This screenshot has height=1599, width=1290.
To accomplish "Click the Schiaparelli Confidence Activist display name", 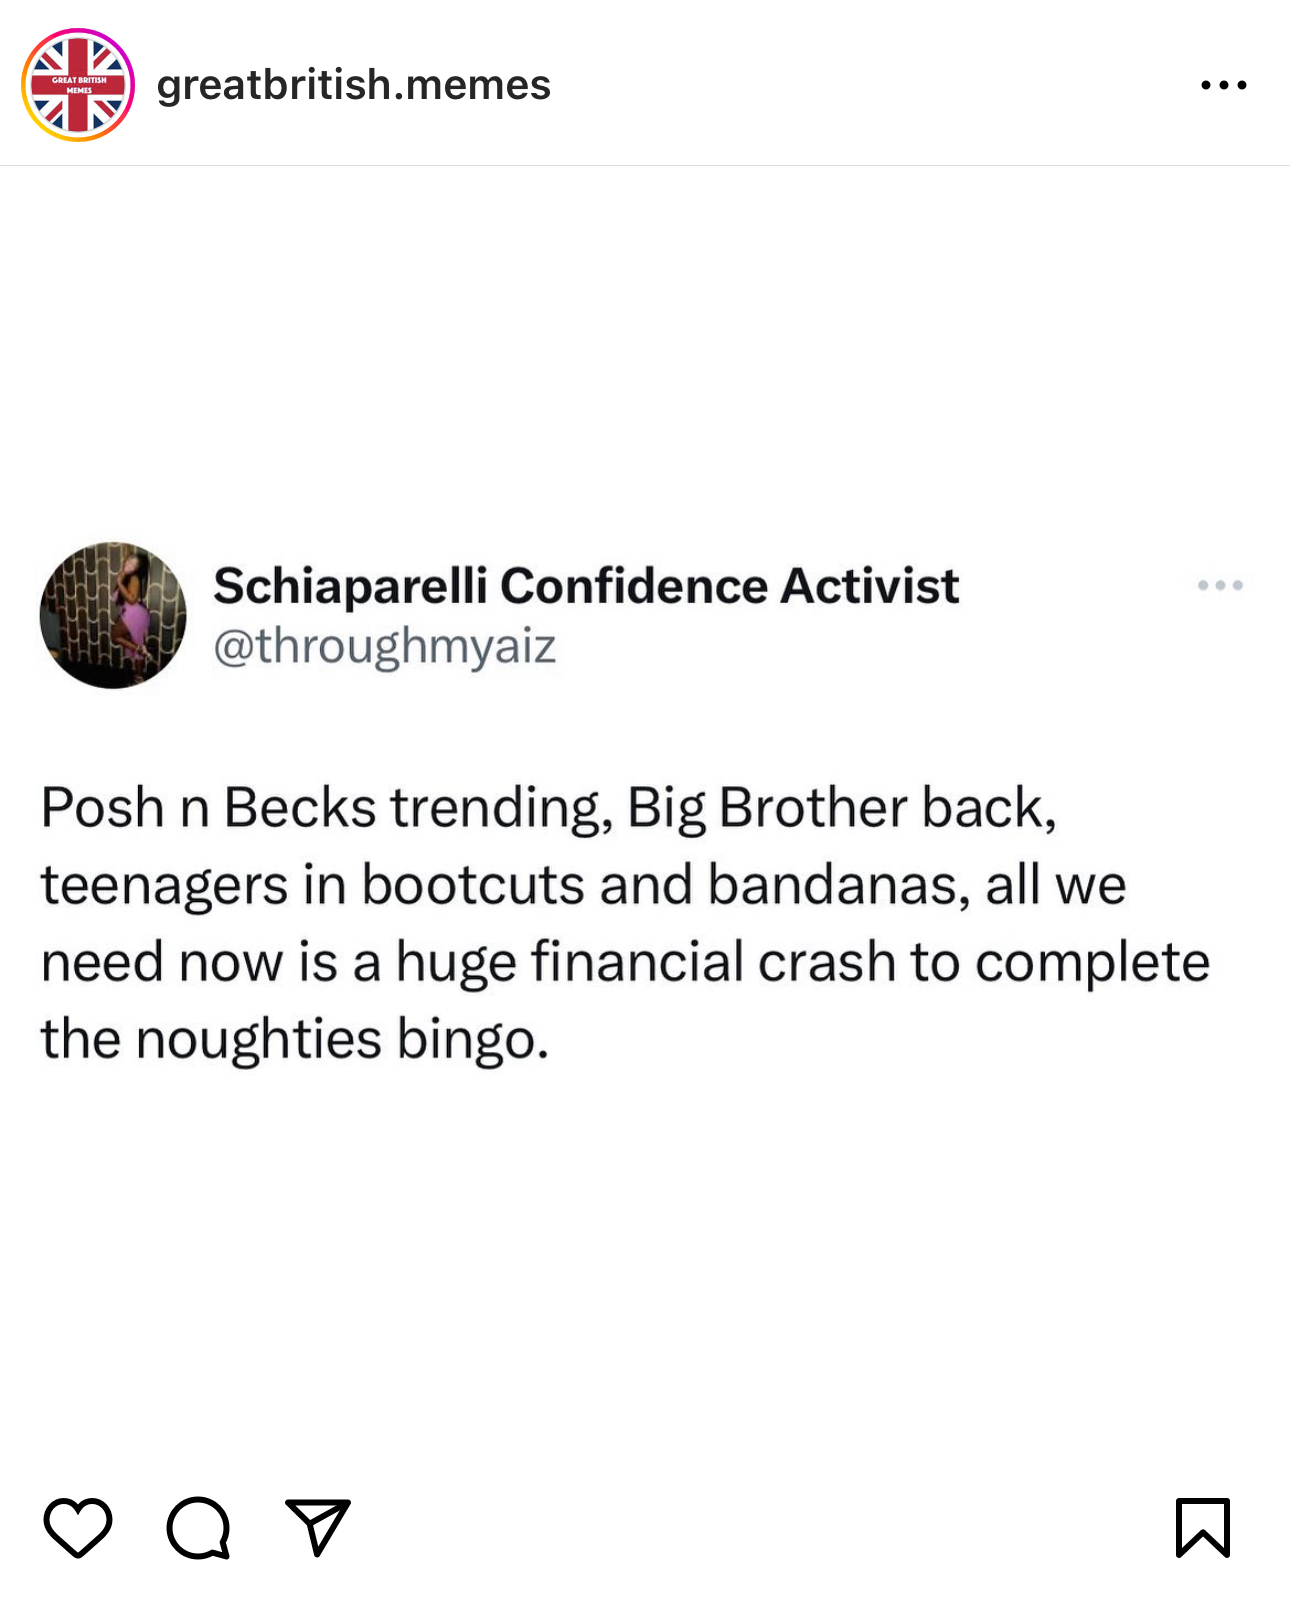I will click(586, 586).
